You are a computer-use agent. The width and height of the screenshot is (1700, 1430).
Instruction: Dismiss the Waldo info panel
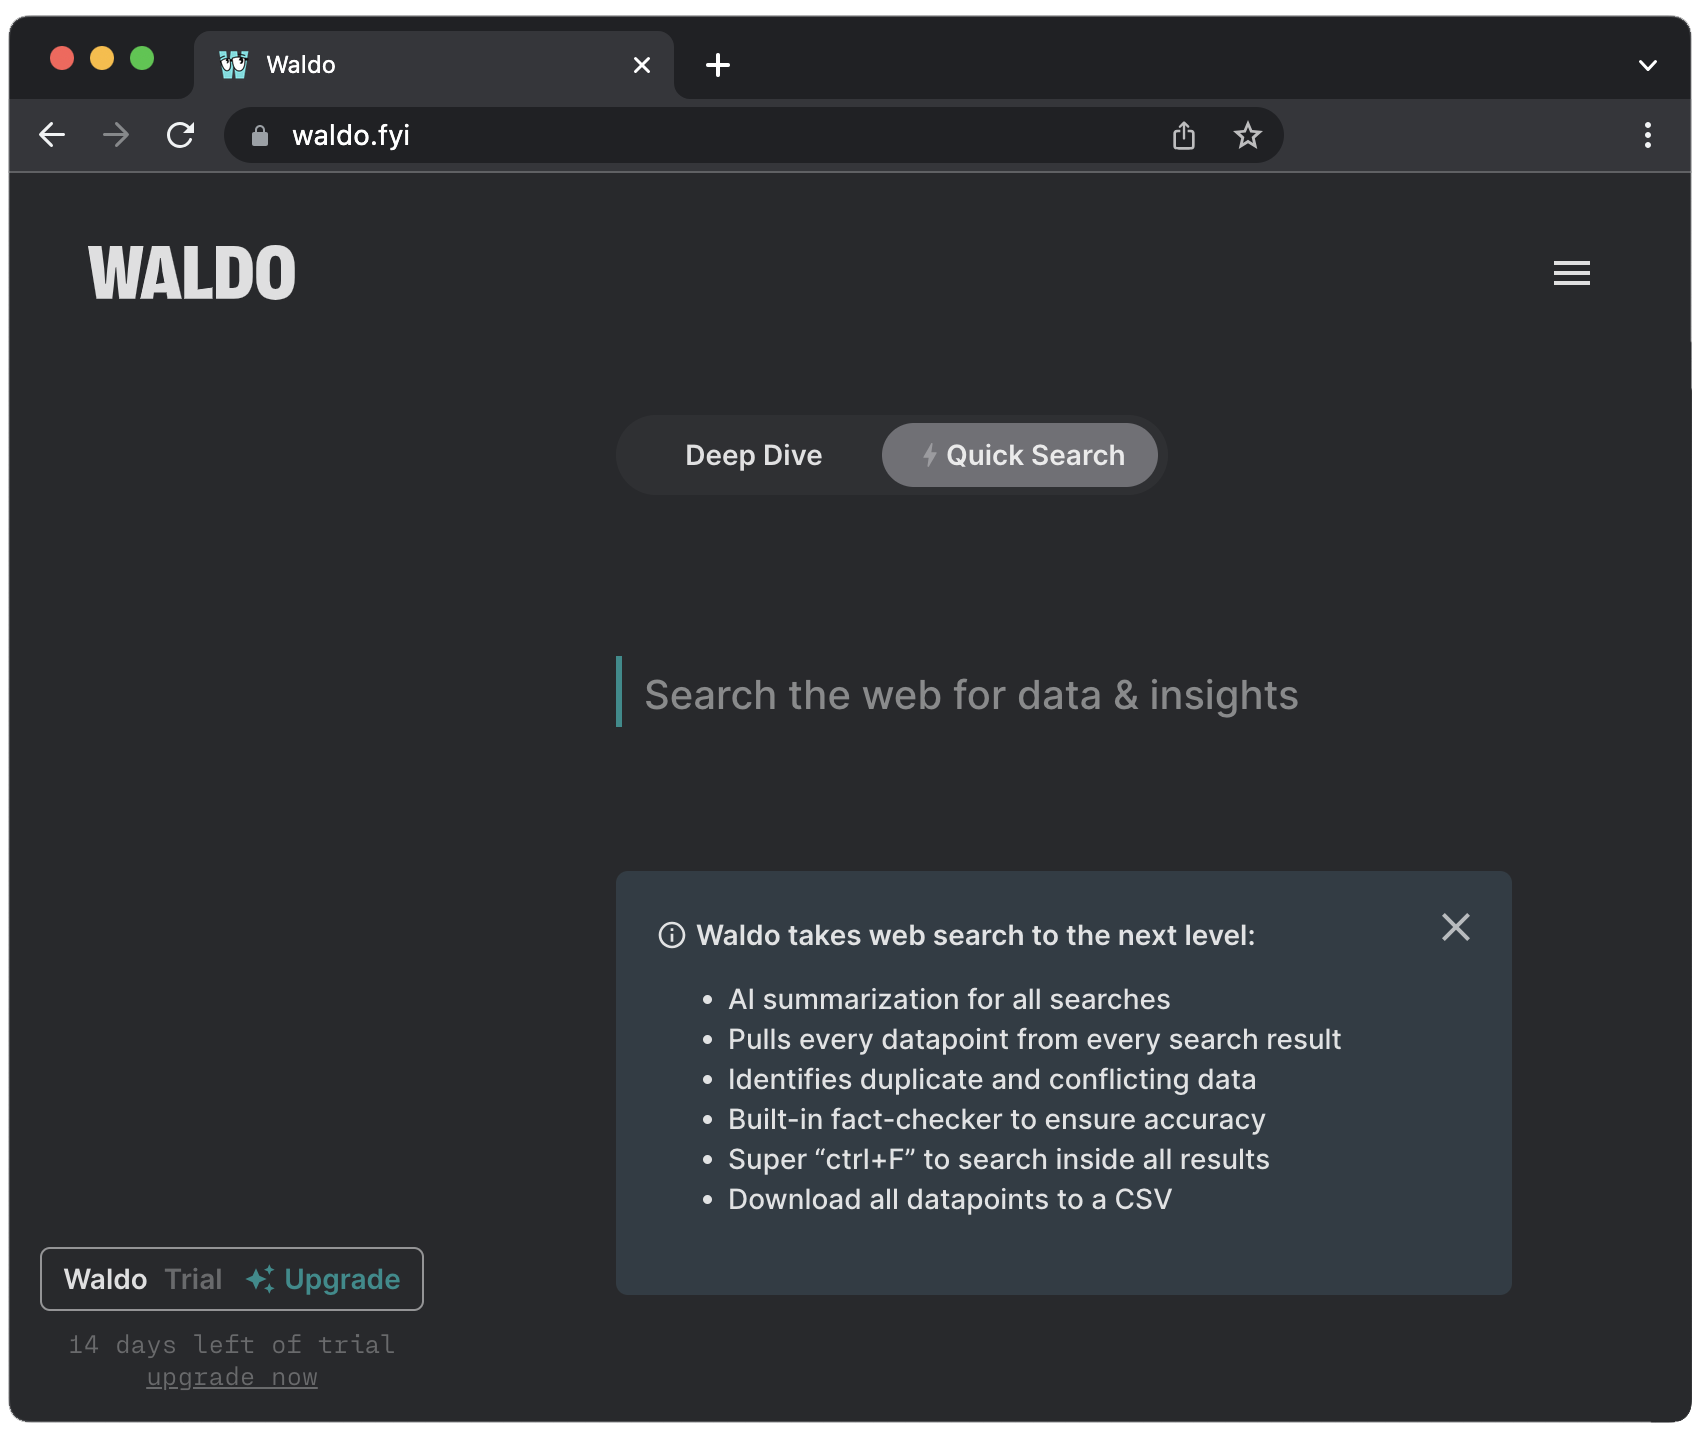point(1456,927)
